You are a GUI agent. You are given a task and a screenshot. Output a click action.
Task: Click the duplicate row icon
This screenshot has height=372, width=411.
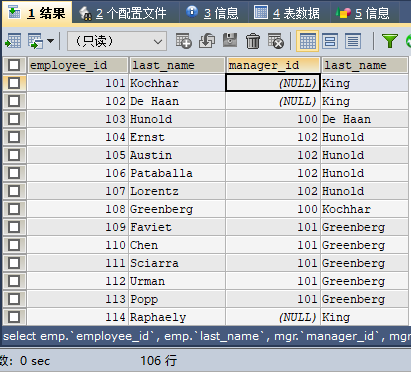click(x=207, y=41)
